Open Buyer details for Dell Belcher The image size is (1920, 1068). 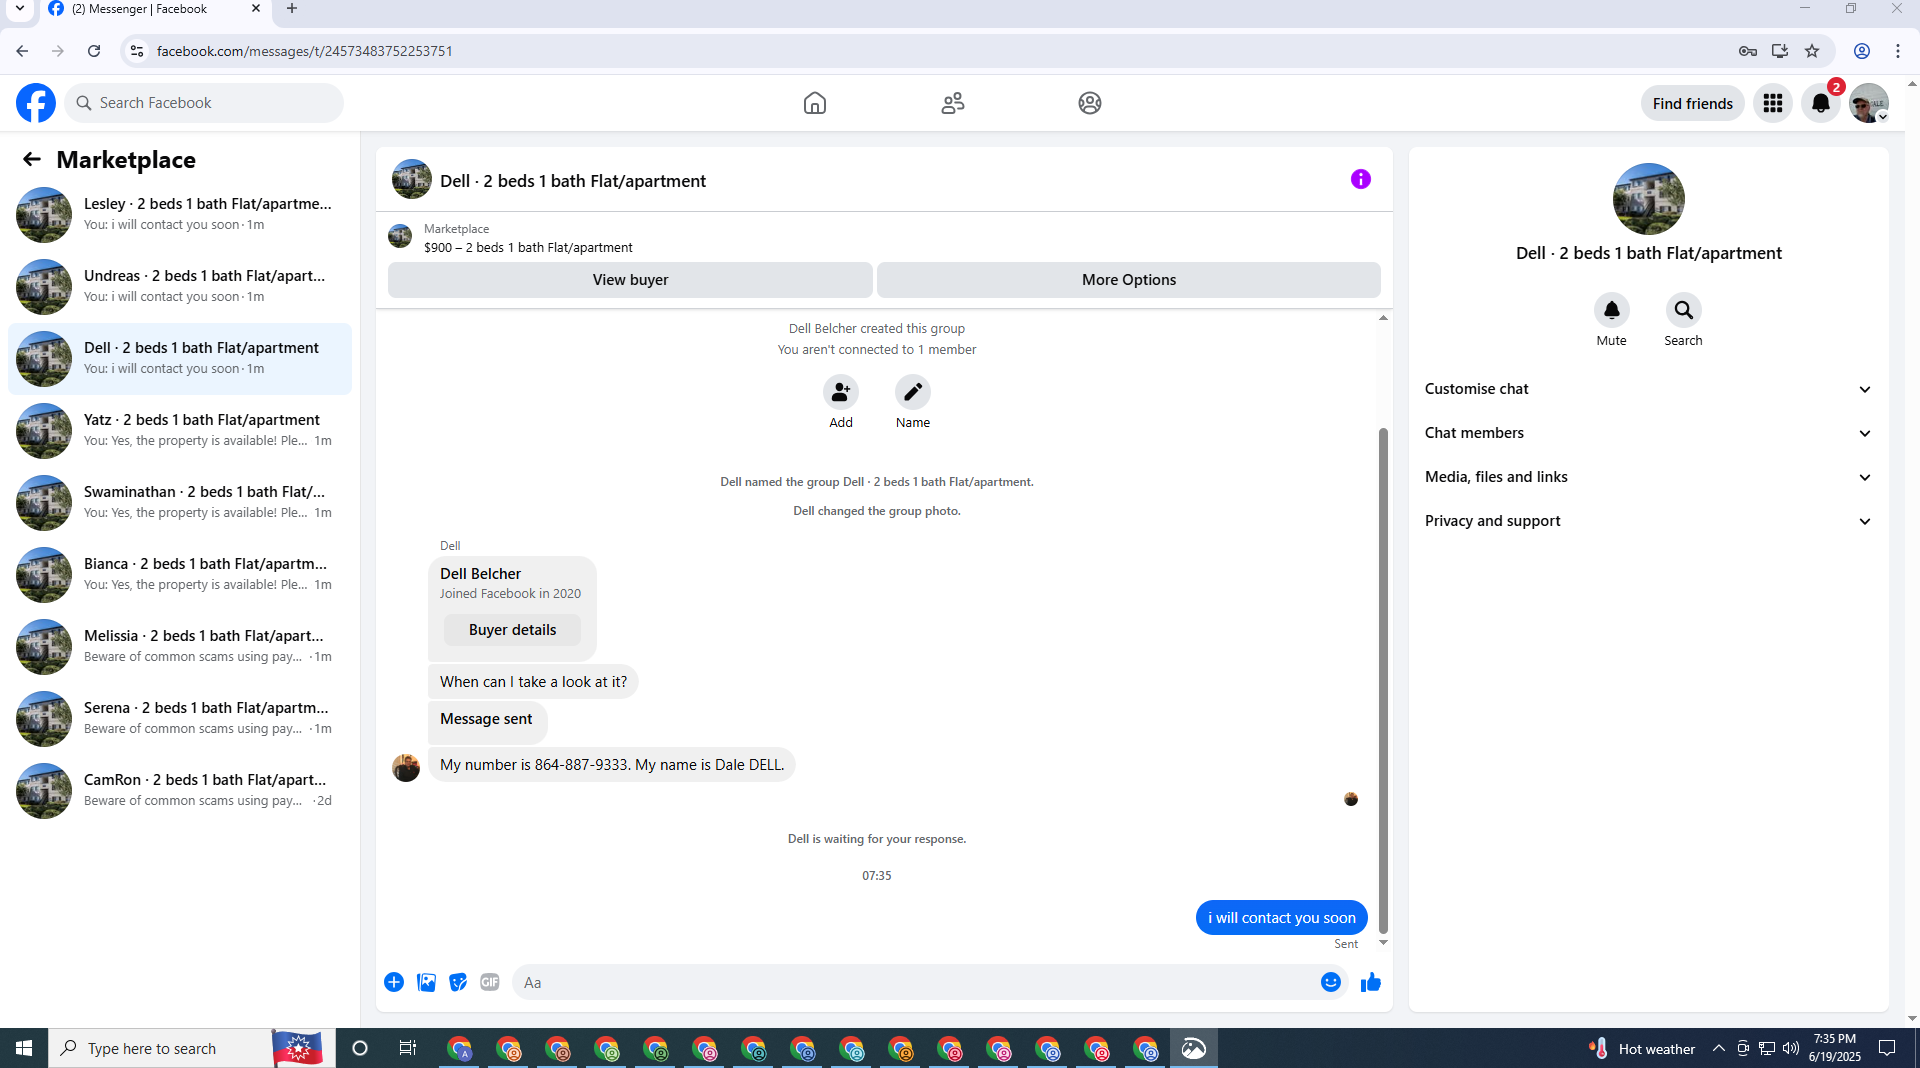pos(512,630)
